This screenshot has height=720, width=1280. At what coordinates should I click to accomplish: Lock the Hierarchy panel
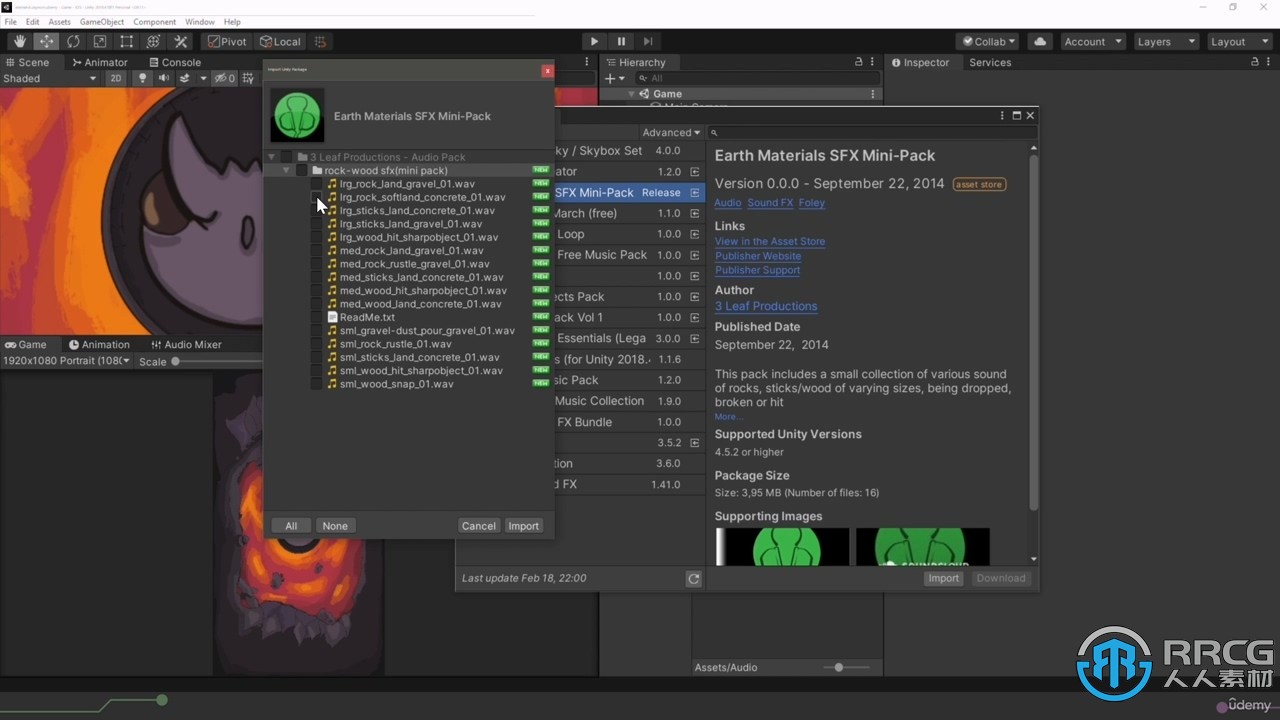[x=858, y=62]
